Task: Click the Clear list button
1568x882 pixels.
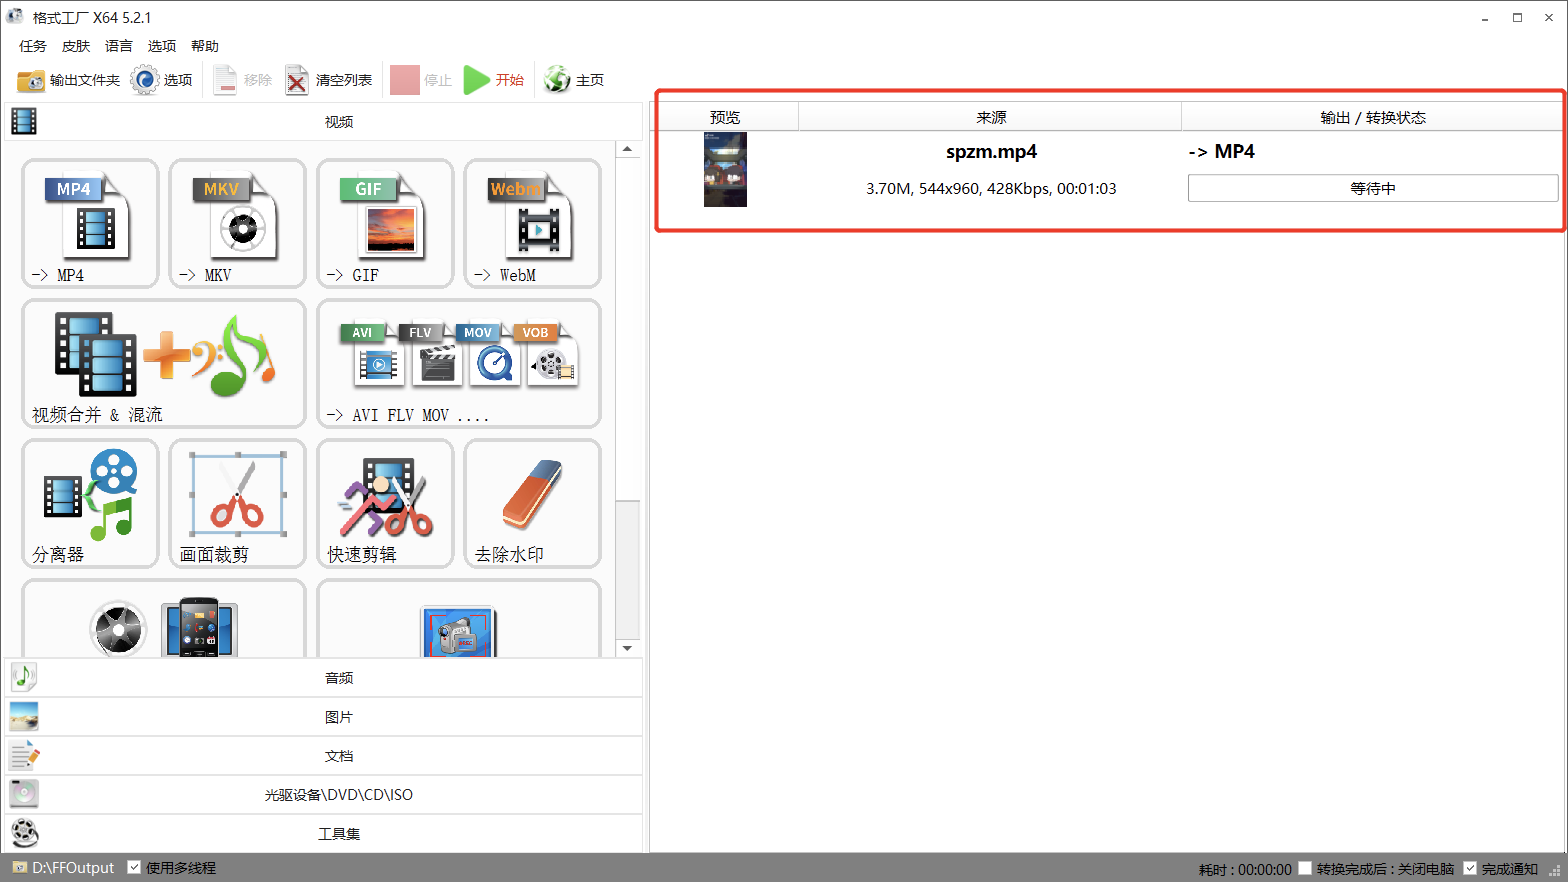Action: 329,80
